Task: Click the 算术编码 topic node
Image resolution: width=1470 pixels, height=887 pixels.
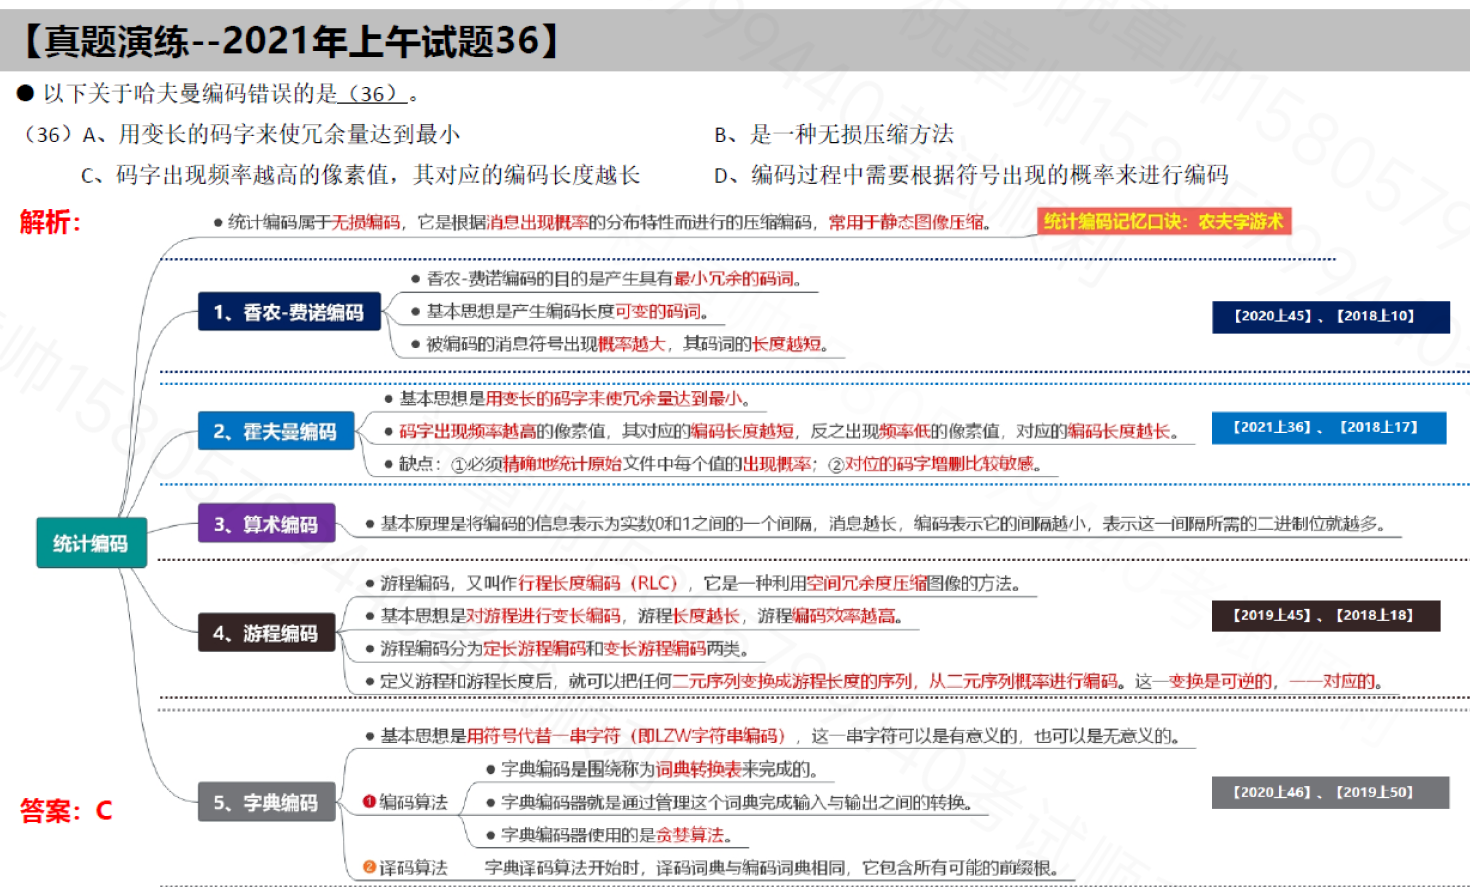Action: pyautogui.click(x=266, y=523)
